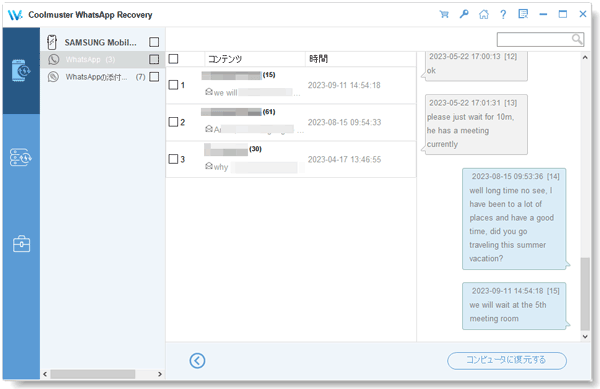The height and width of the screenshot is (389, 600).
Task: Click the WhatsApp logo icon in sidebar
Action: (x=54, y=59)
